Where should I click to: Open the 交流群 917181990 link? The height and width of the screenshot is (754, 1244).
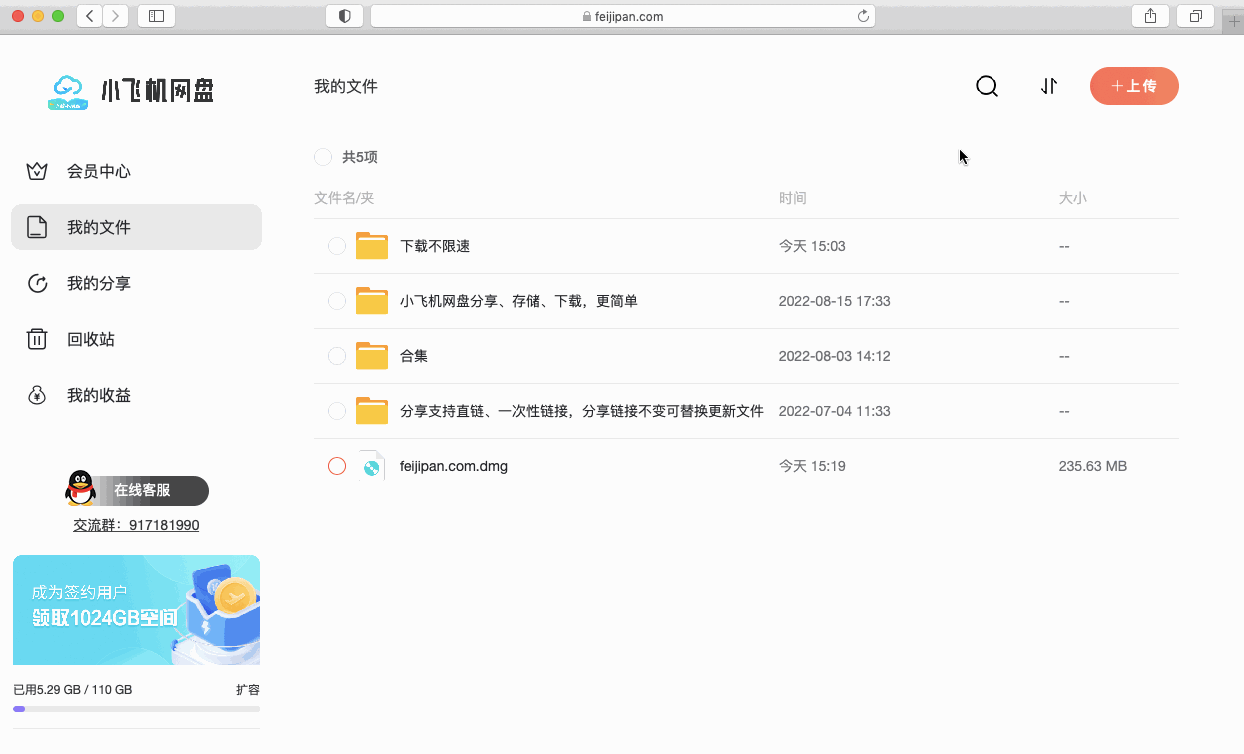(x=136, y=524)
